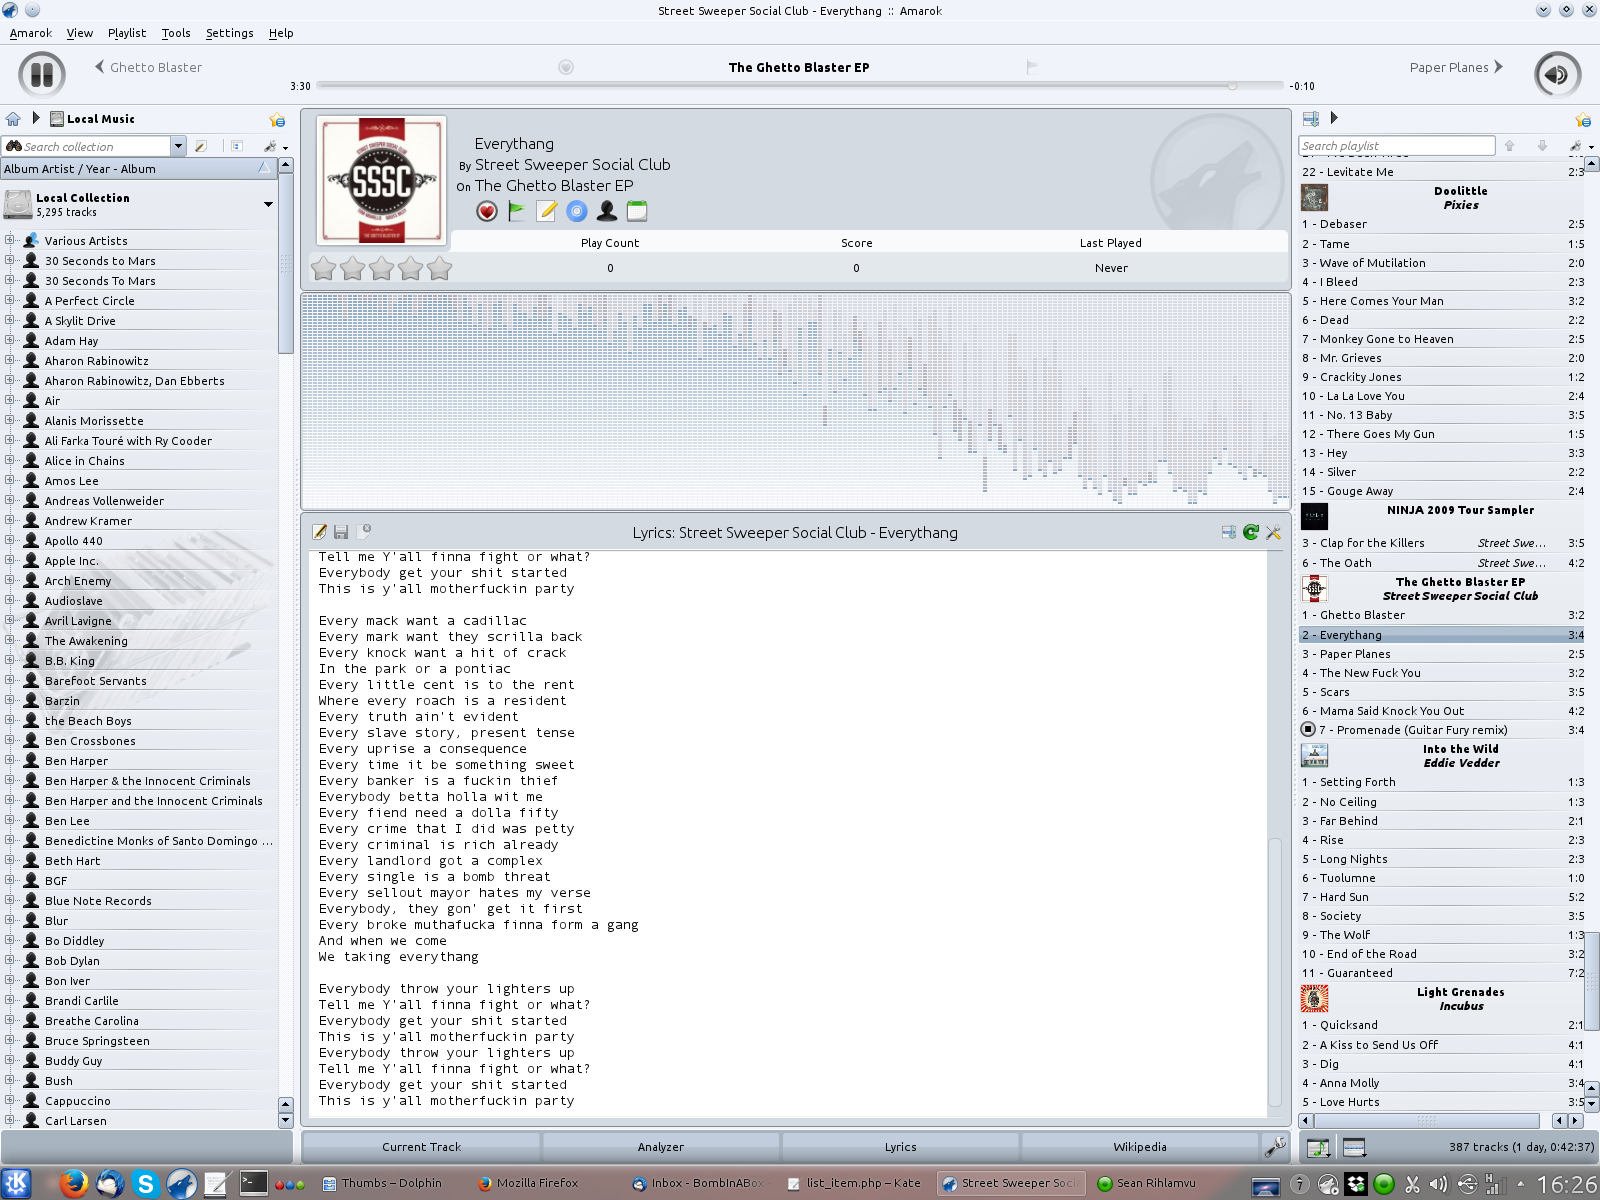Open the Settings menu
Viewport: 1600px width, 1200px height.
[230, 33]
